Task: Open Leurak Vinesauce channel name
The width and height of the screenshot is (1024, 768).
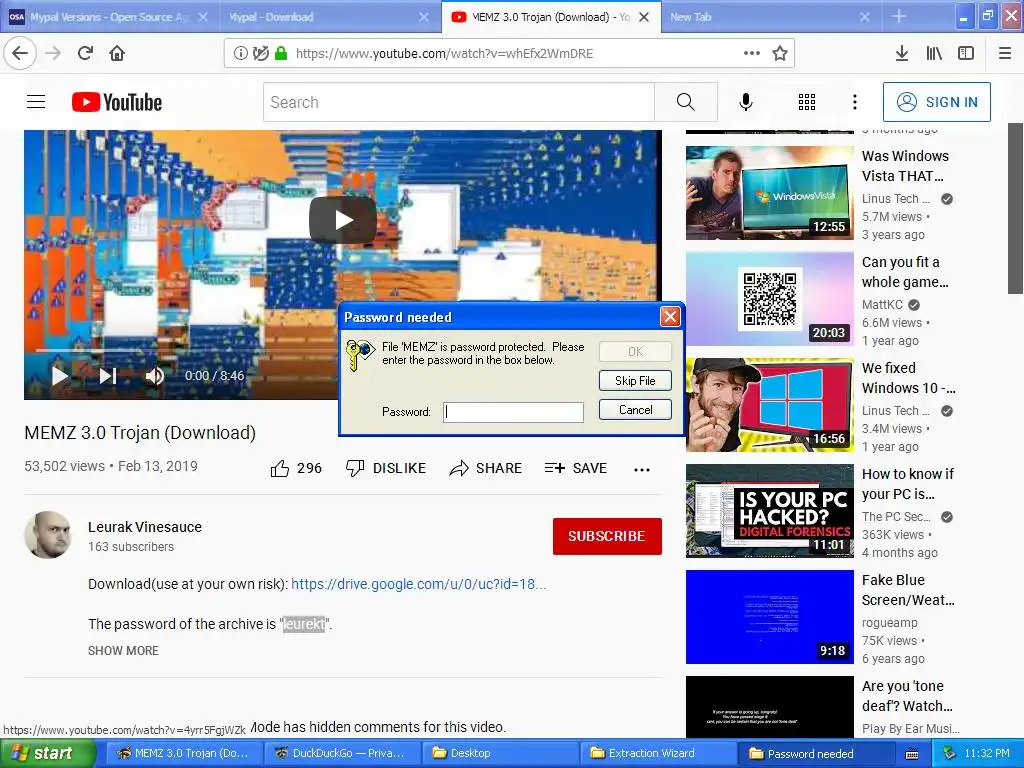Action: [145, 527]
